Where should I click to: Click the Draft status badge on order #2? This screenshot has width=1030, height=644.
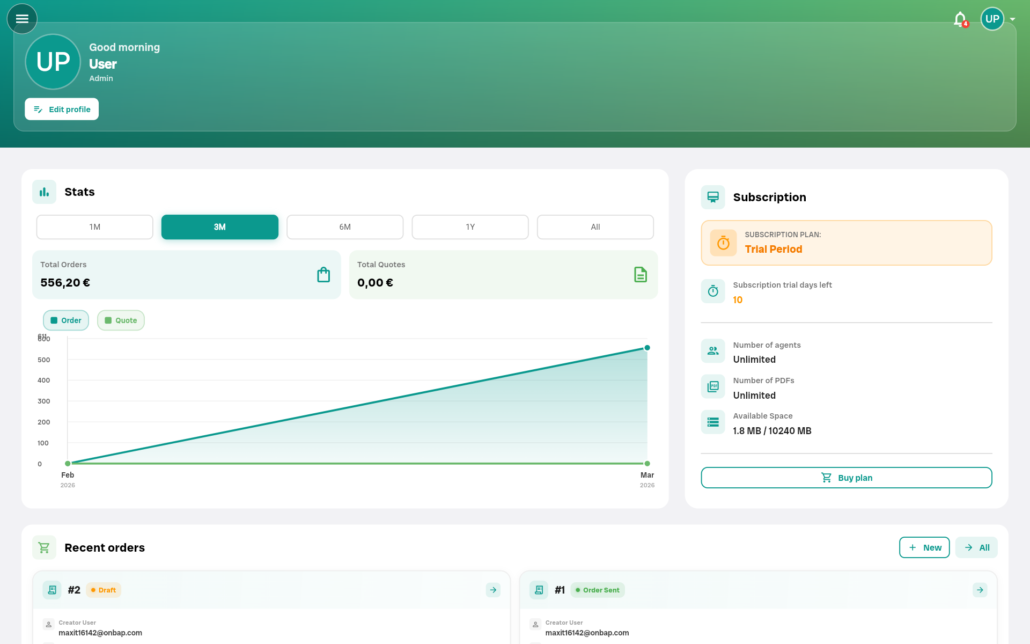[103, 590]
